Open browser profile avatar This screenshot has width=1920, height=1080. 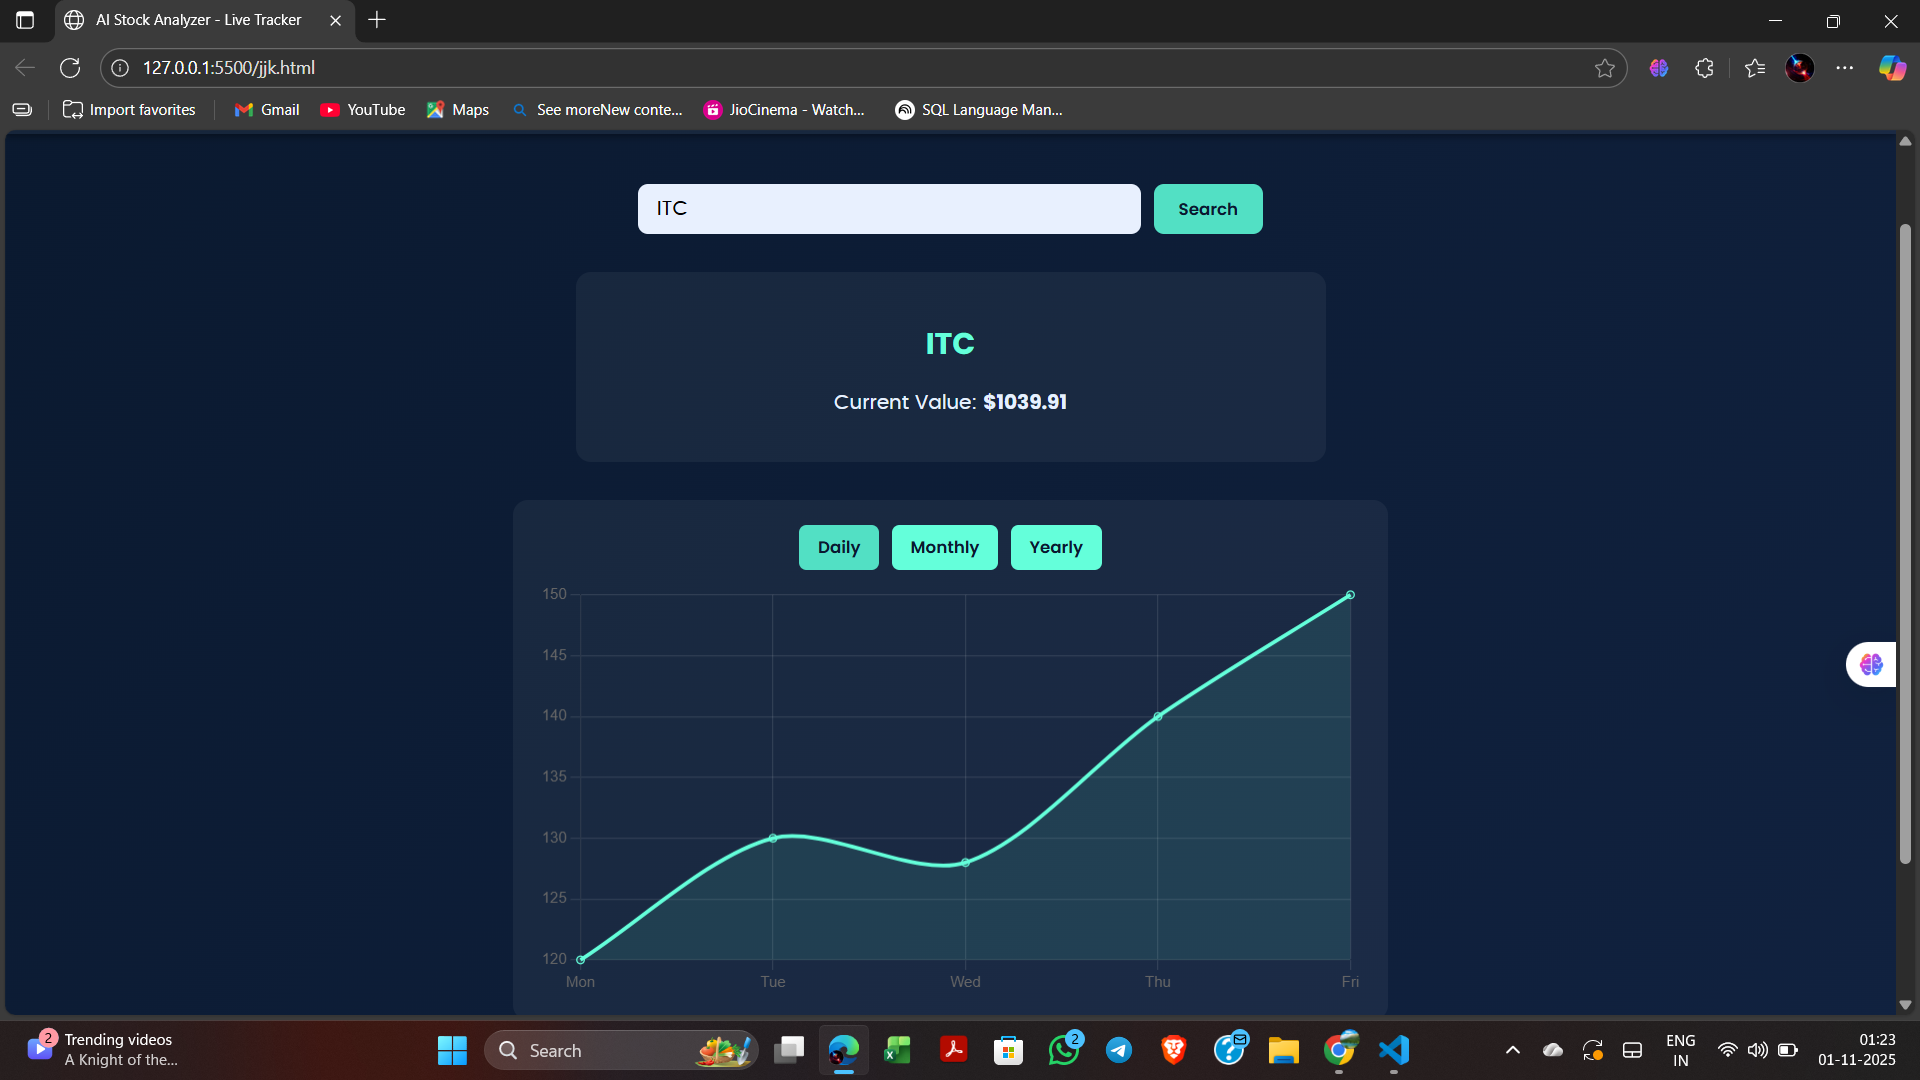coord(1800,68)
